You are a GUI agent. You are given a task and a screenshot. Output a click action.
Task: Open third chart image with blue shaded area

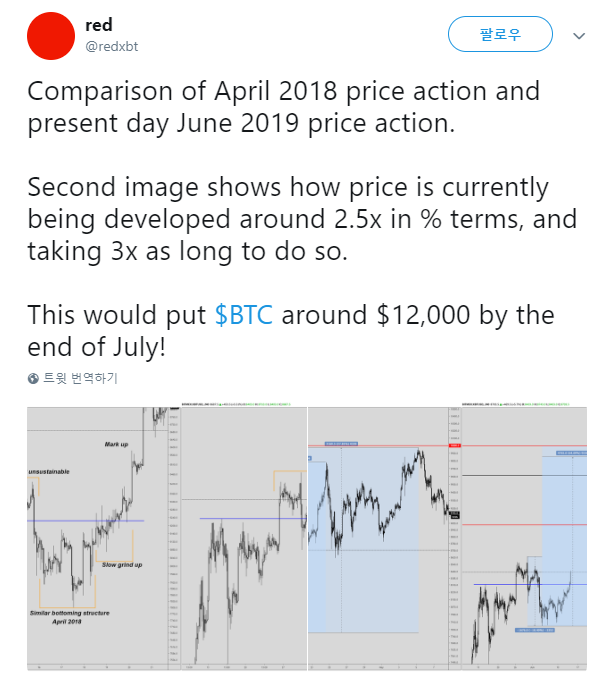384,538
